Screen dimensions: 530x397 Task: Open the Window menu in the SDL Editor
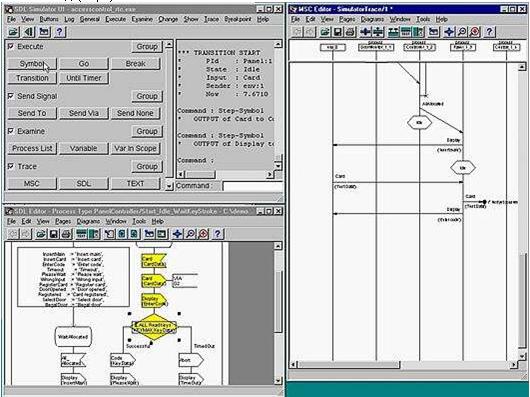click(x=116, y=221)
